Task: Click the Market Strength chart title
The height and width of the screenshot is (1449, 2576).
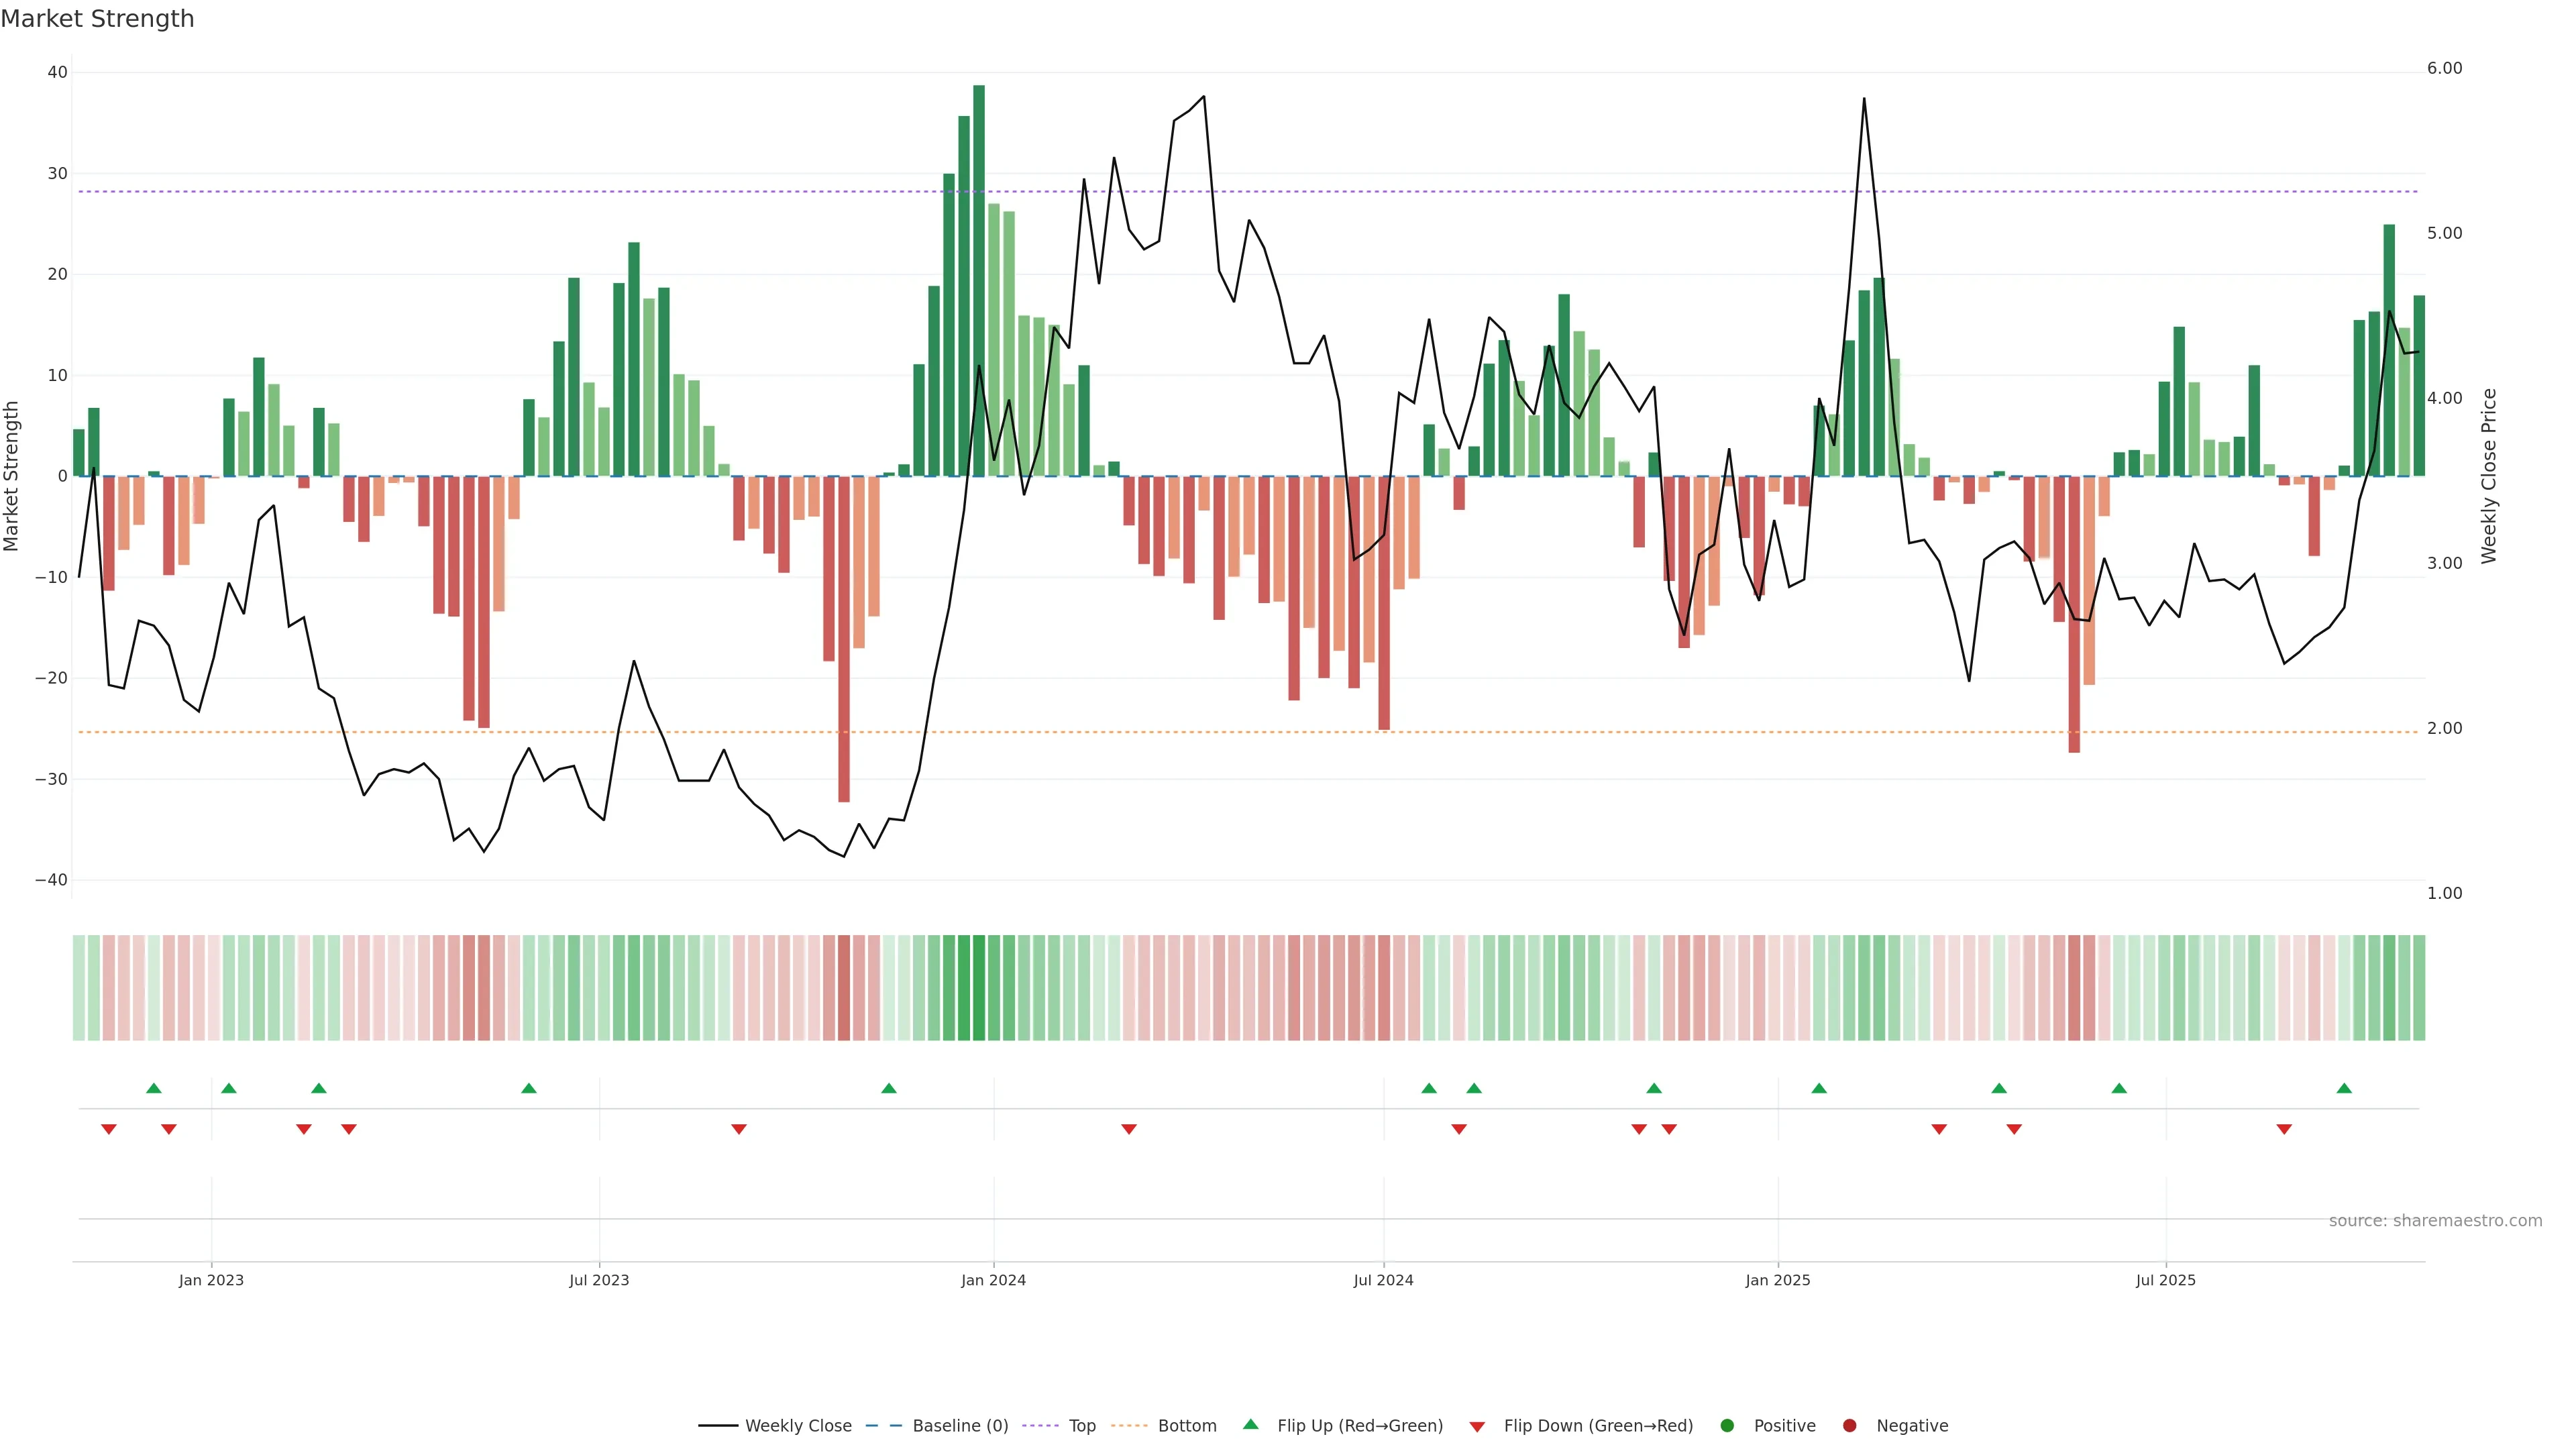Action: pos(97,19)
